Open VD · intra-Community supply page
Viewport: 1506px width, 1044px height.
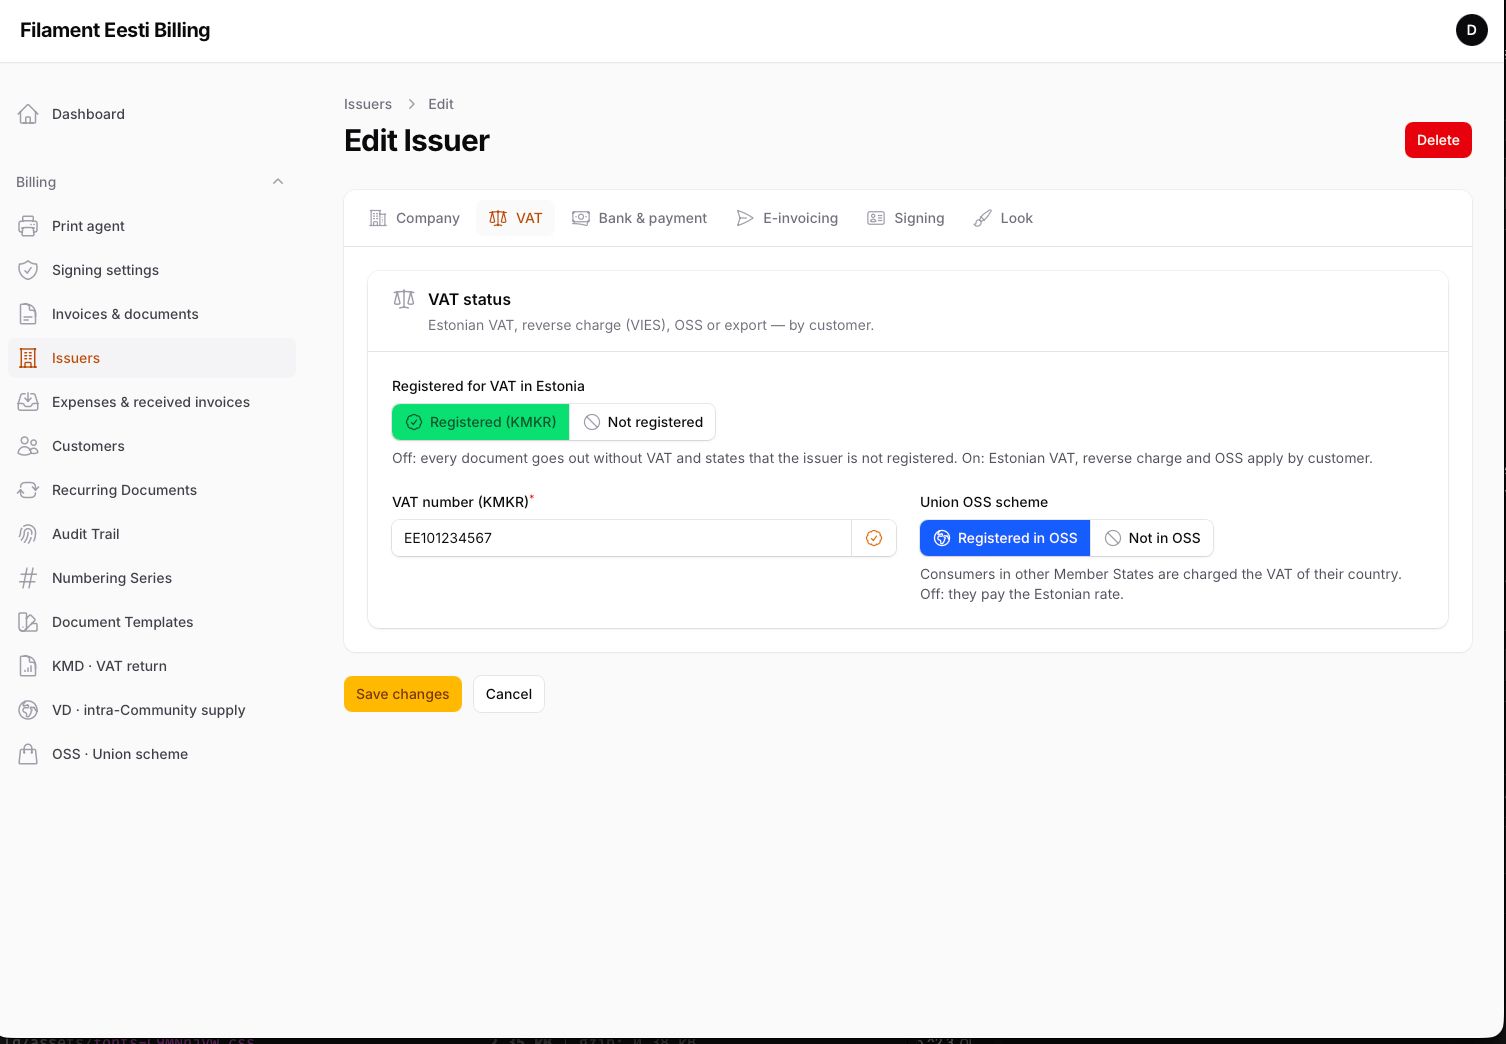pyautogui.click(x=152, y=710)
